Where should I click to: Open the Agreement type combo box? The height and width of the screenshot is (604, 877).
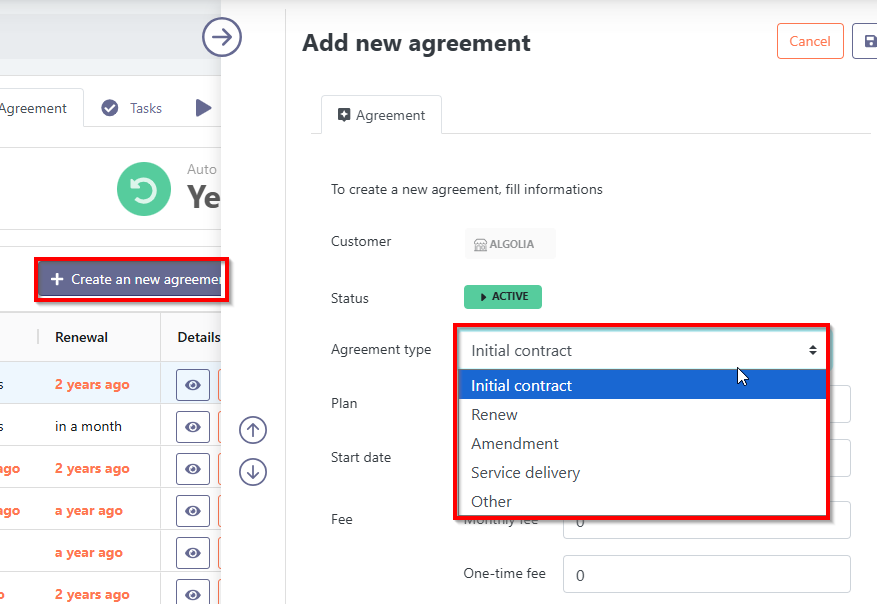(642, 350)
